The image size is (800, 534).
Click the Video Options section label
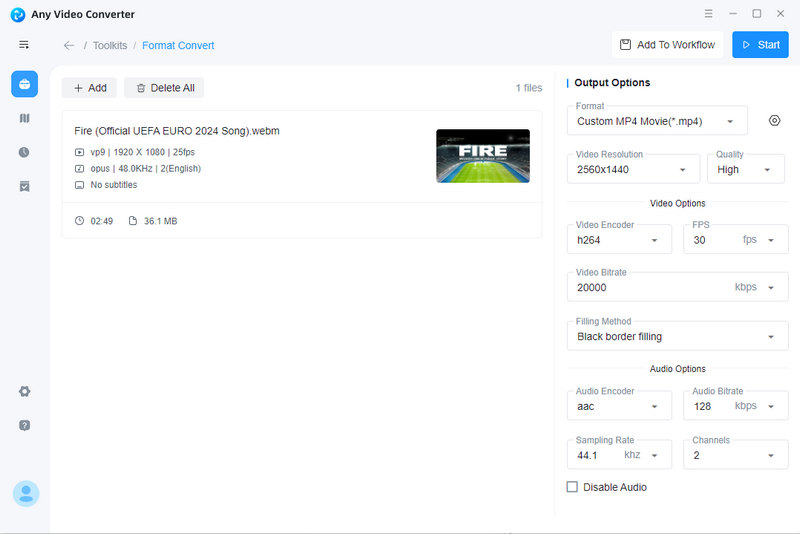[x=677, y=203]
